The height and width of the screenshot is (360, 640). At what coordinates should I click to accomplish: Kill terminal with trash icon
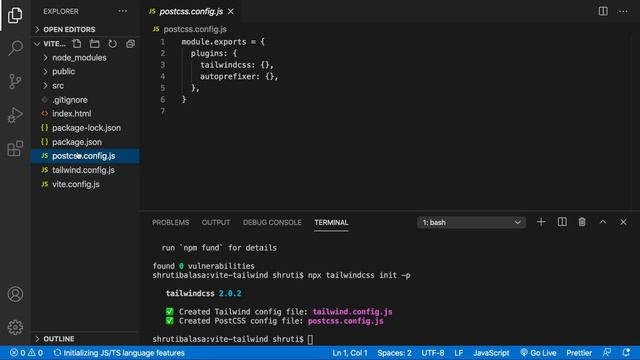[582, 222]
